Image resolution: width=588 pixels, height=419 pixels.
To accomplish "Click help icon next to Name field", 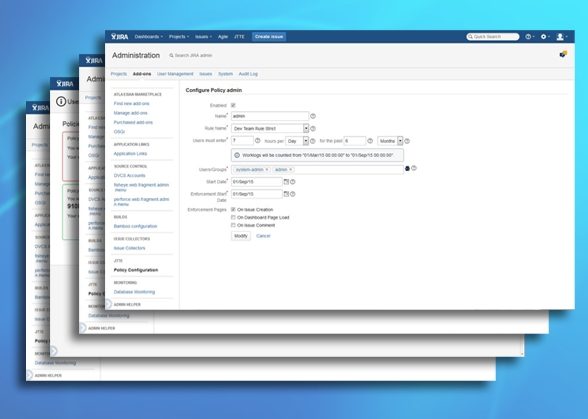I will [313, 116].
